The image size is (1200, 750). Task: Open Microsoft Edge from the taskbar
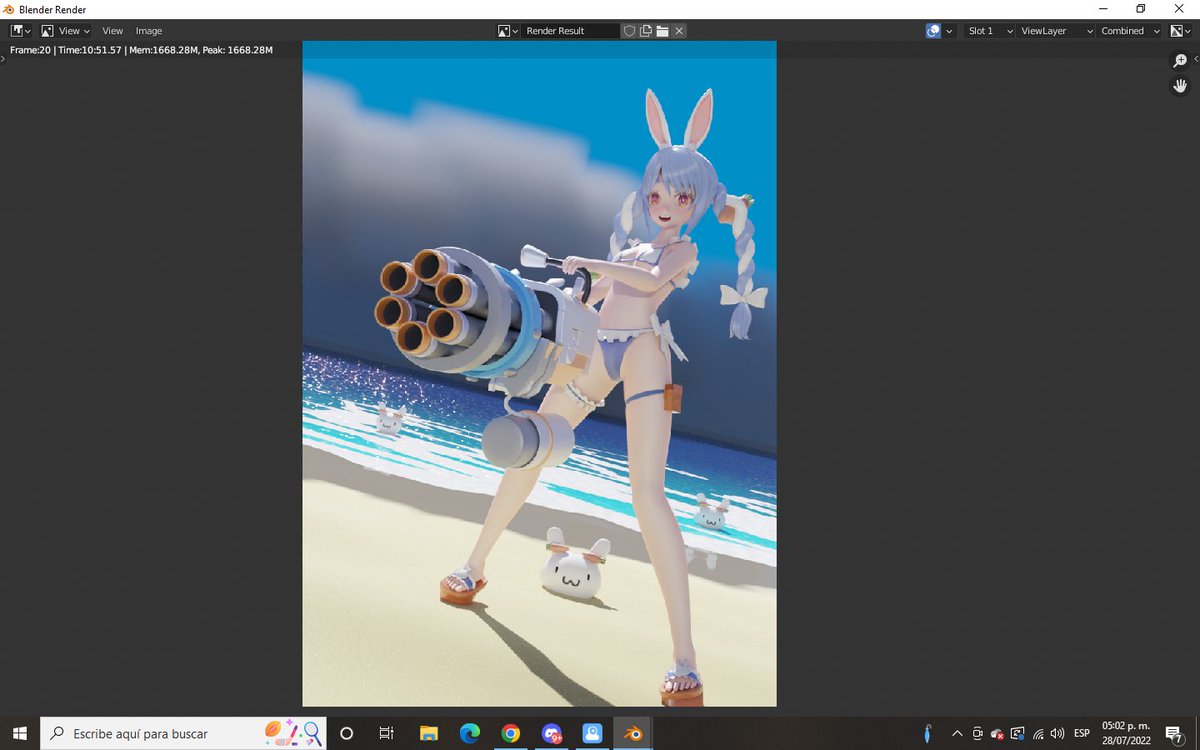(x=469, y=733)
